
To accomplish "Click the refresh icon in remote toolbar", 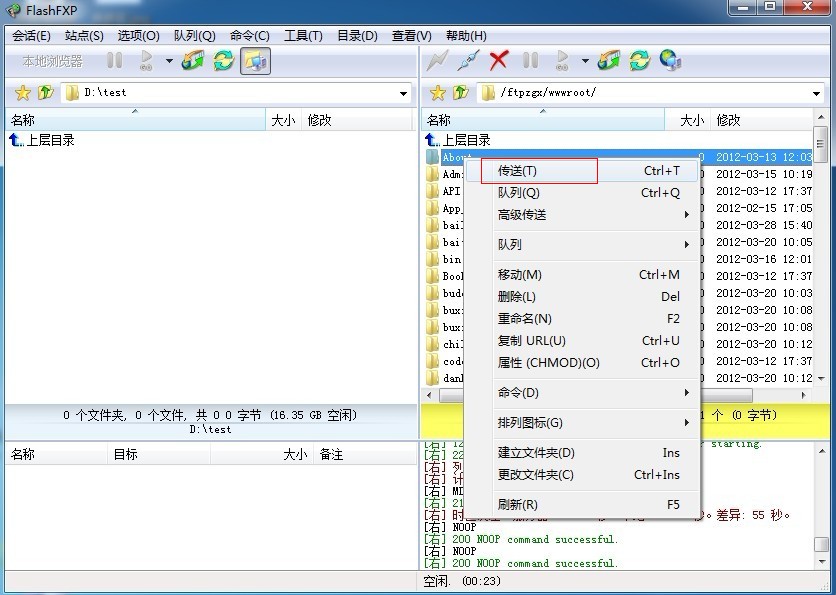I will 640,61.
